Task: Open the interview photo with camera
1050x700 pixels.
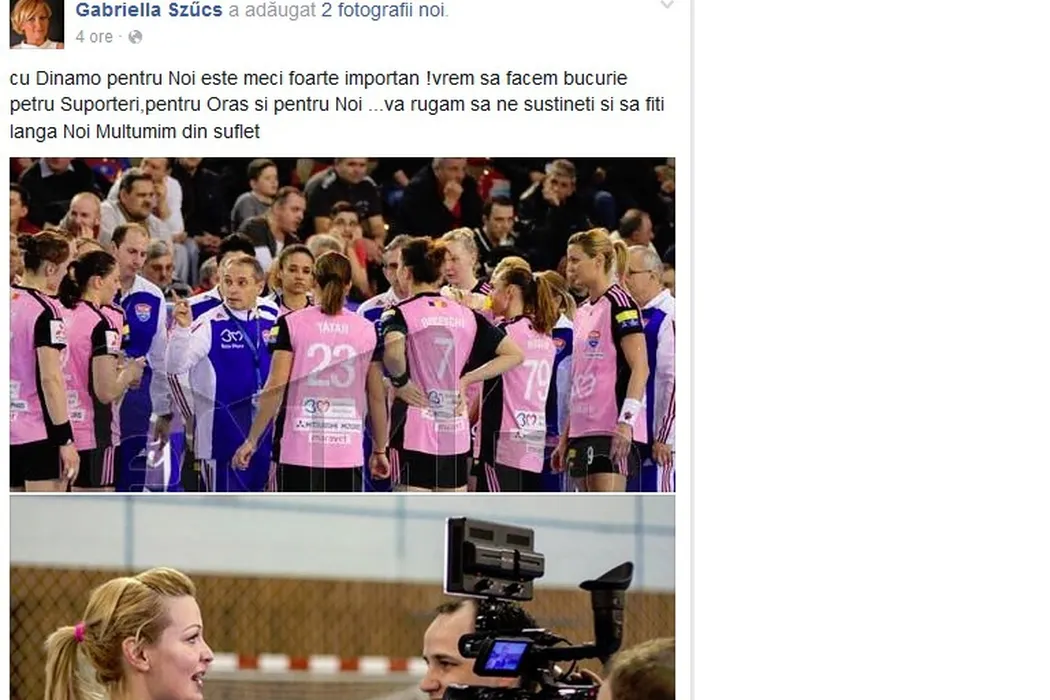Action: coord(342,598)
